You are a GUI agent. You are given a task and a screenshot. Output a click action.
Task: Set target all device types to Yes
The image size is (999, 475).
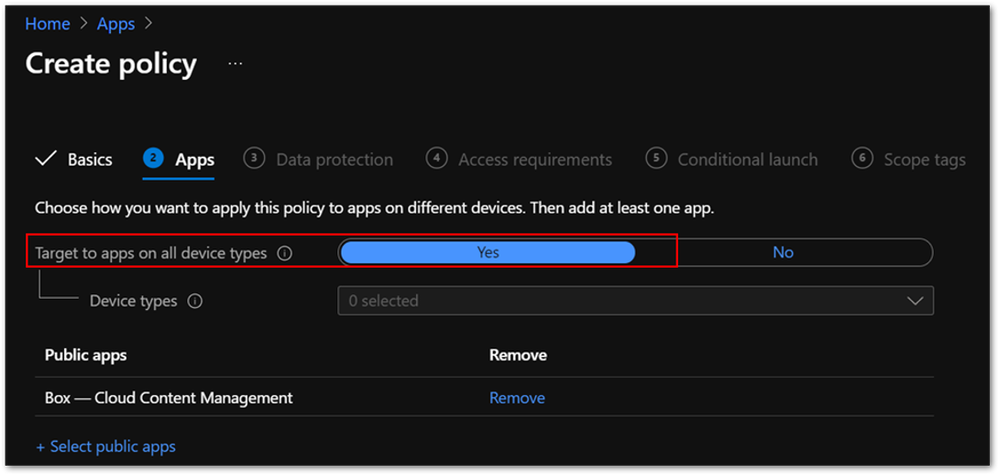click(x=487, y=252)
